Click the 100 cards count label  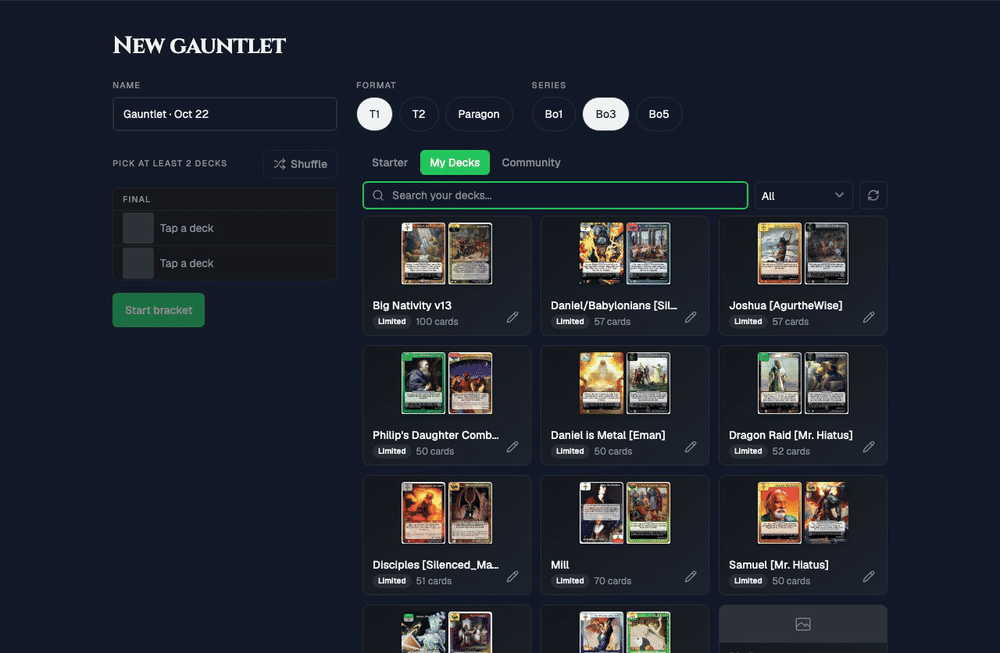[x=437, y=321]
